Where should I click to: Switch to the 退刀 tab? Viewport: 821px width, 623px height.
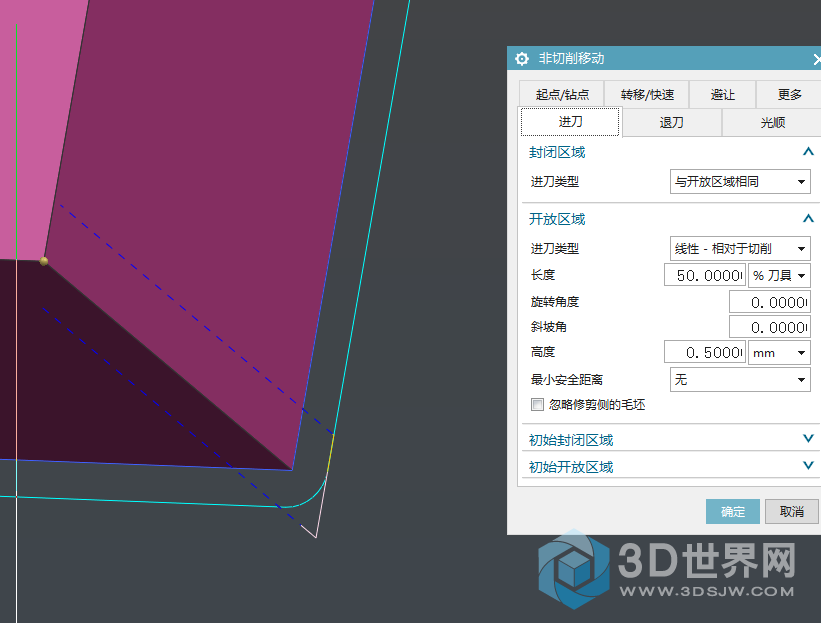[671, 123]
